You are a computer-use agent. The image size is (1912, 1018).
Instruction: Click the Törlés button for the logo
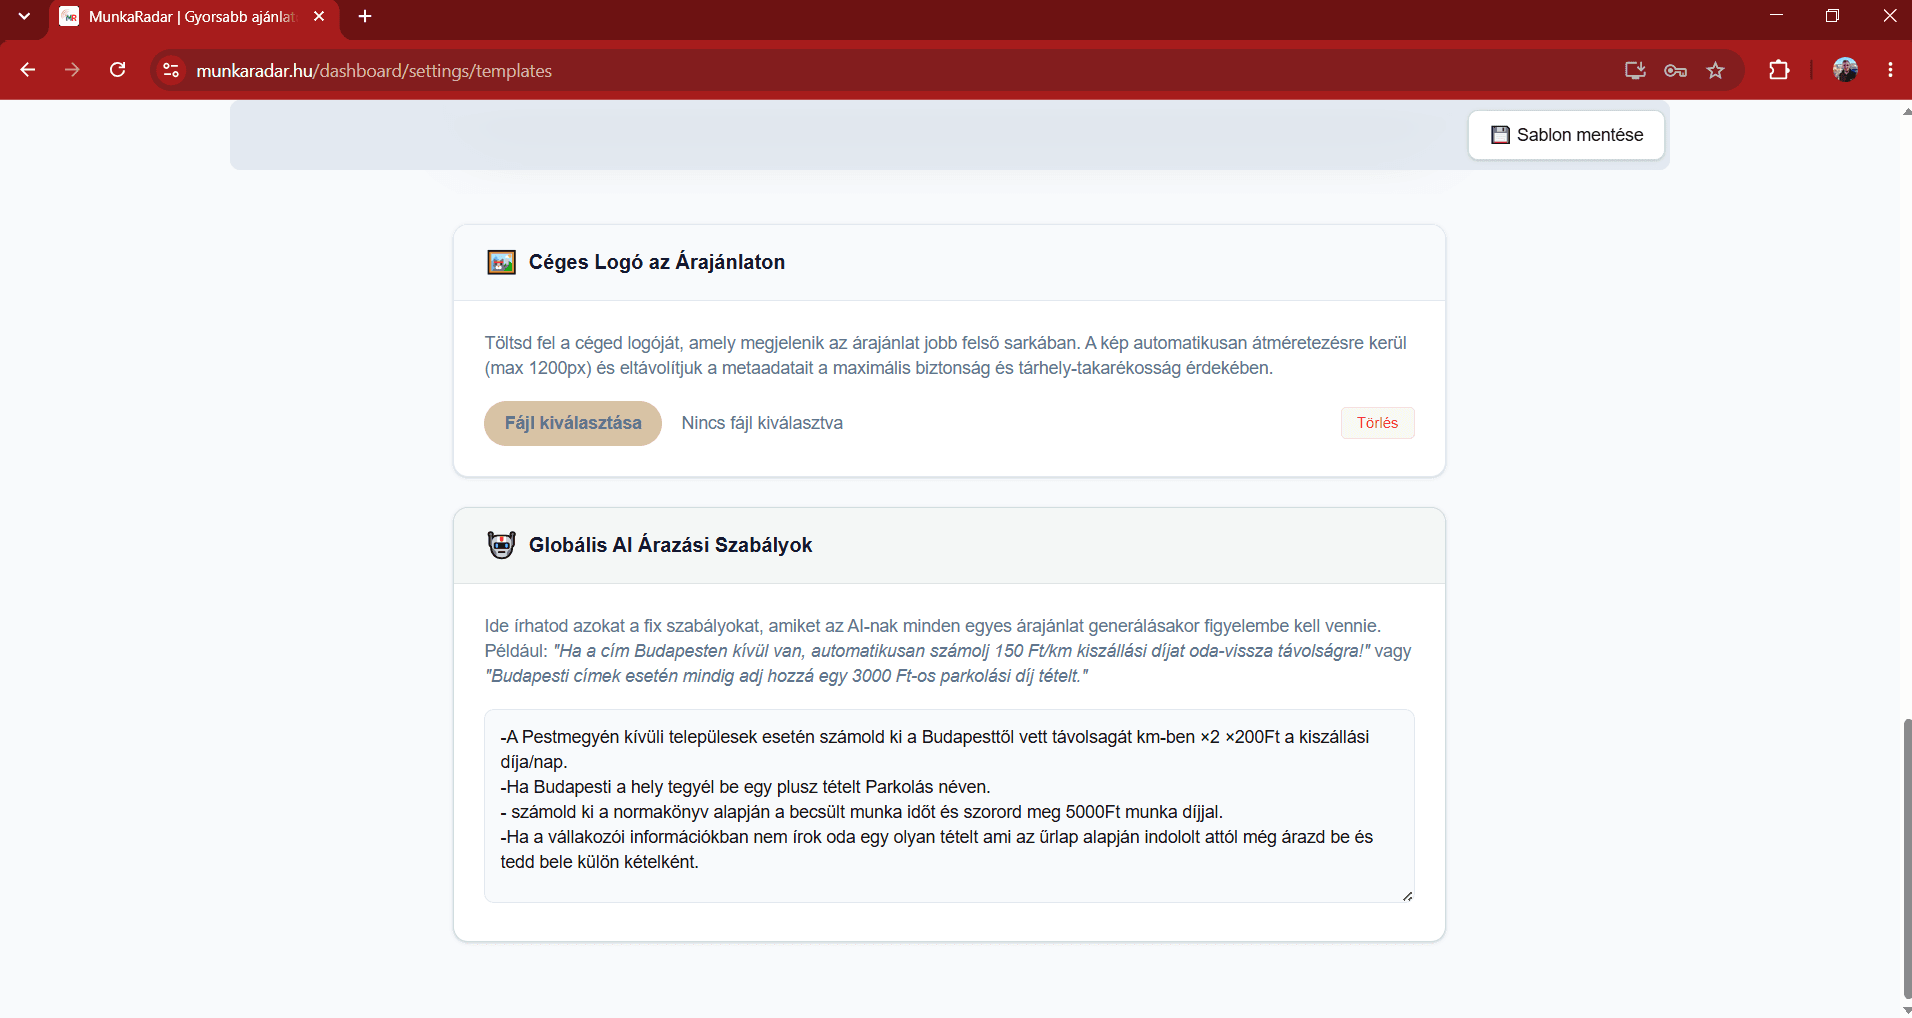coord(1377,423)
